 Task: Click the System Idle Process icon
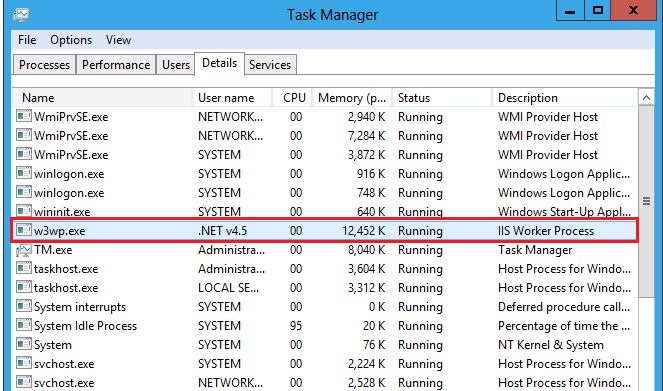pos(24,325)
